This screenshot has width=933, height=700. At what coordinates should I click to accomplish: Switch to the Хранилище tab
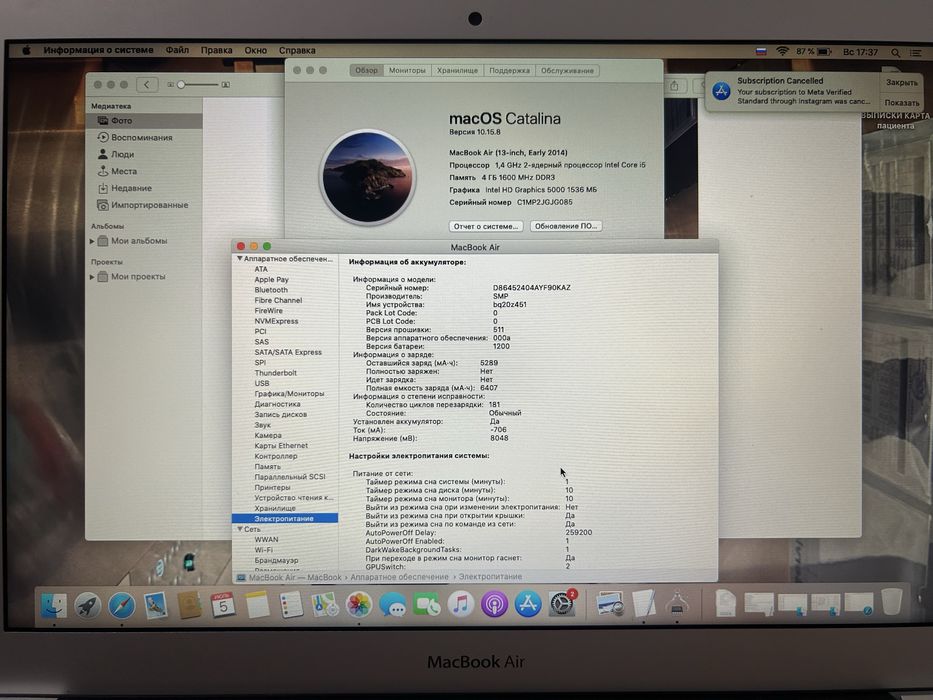[x=457, y=70]
